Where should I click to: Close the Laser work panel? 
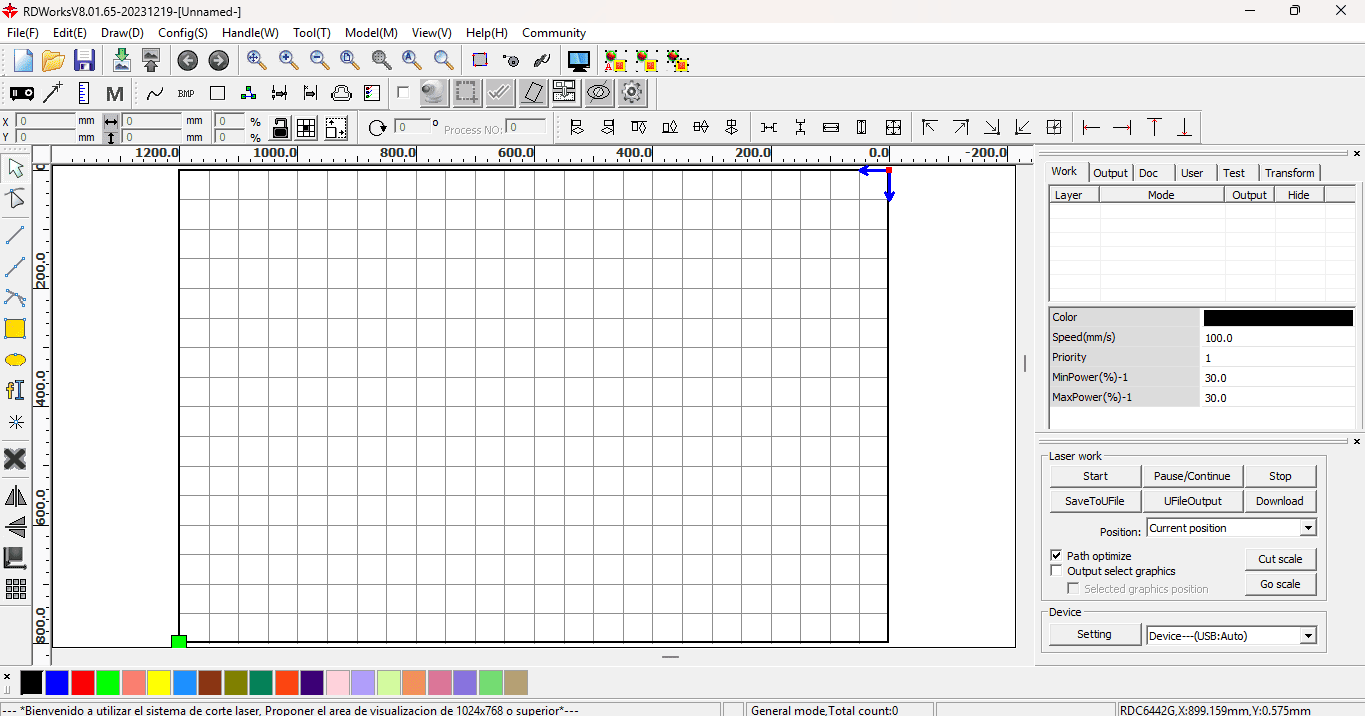coord(1356,441)
